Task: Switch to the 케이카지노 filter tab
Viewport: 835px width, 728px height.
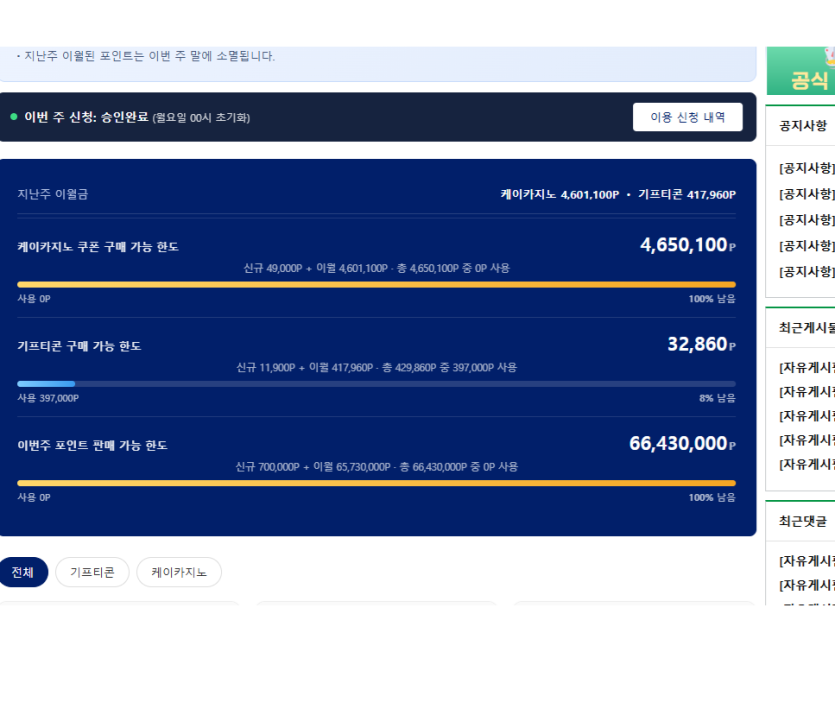Action: (x=179, y=572)
